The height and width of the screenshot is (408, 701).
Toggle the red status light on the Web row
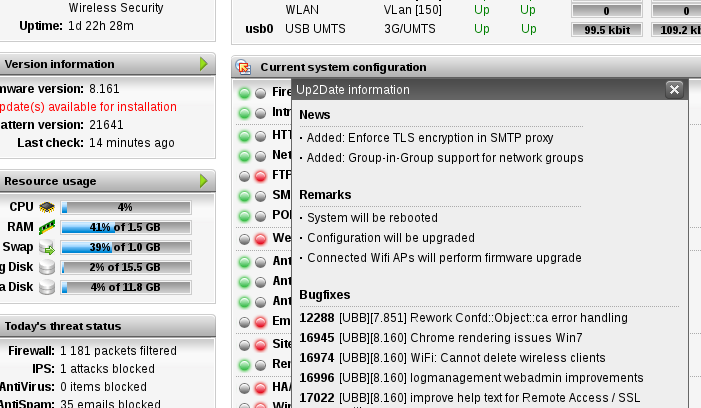pos(260,238)
